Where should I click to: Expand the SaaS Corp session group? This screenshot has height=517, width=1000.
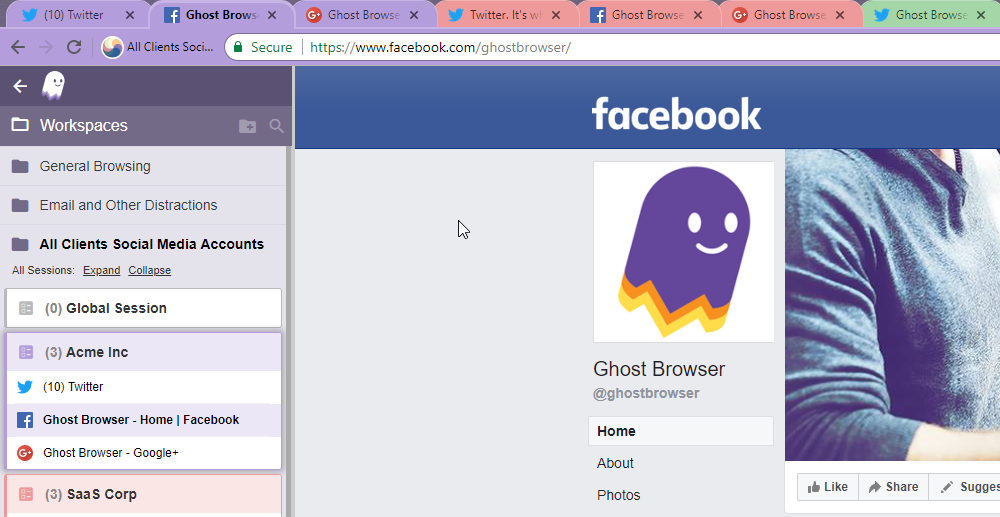pos(143,494)
